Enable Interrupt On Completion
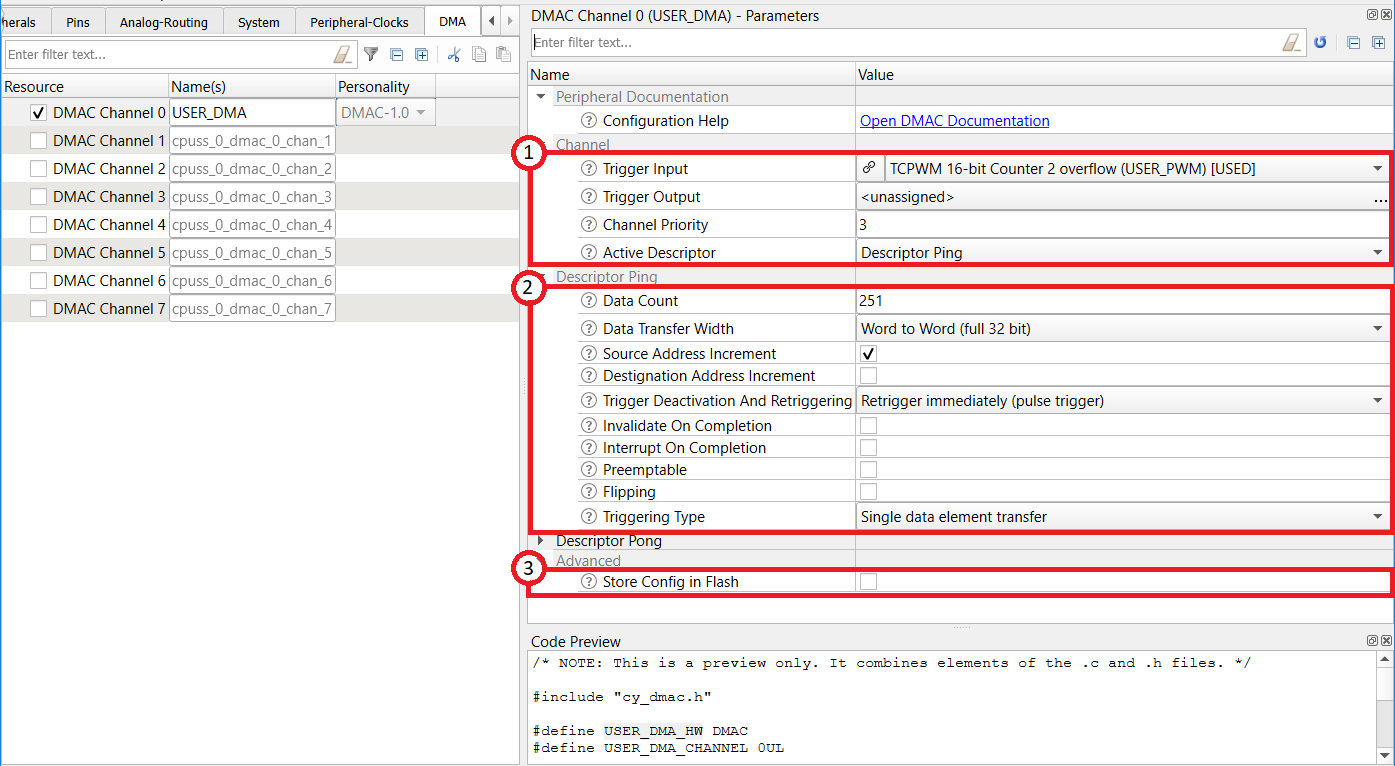This screenshot has width=1395, height=766. [869, 448]
